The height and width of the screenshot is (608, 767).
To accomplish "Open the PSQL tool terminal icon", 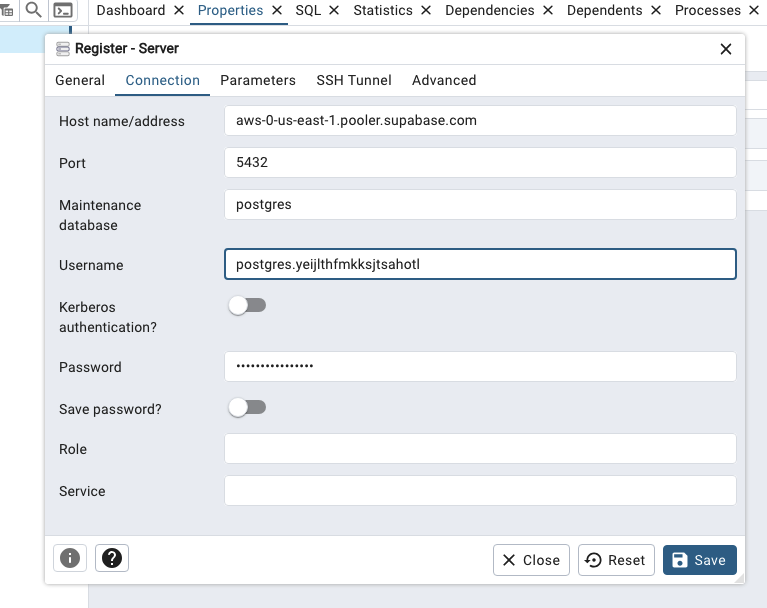I will (63, 11).
